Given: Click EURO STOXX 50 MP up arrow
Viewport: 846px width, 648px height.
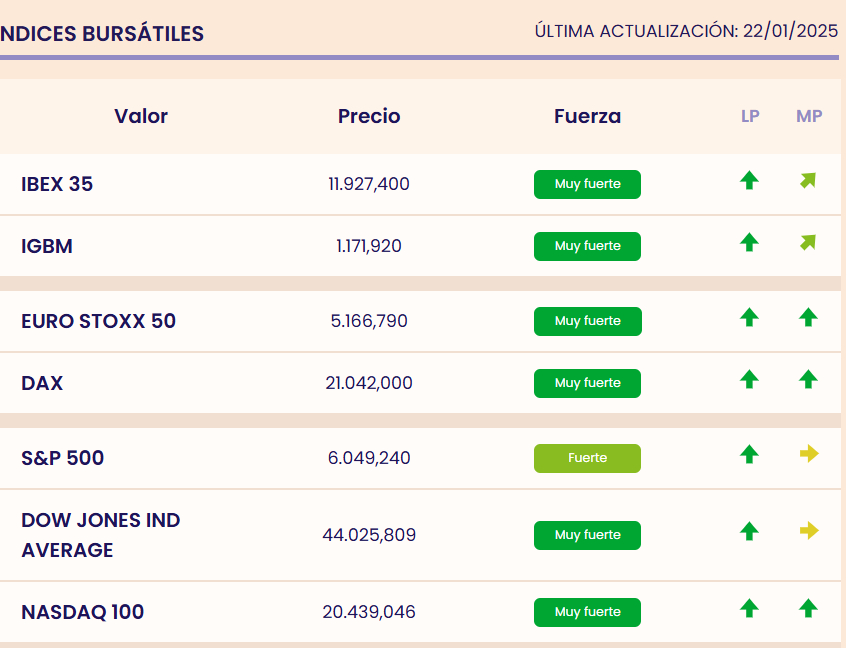Looking at the screenshot, I should click(808, 318).
